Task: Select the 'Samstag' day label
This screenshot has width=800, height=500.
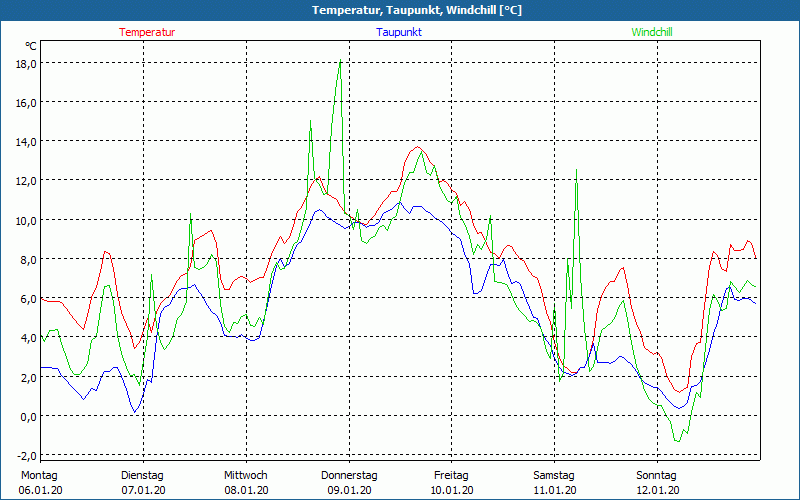Action: [554, 475]
